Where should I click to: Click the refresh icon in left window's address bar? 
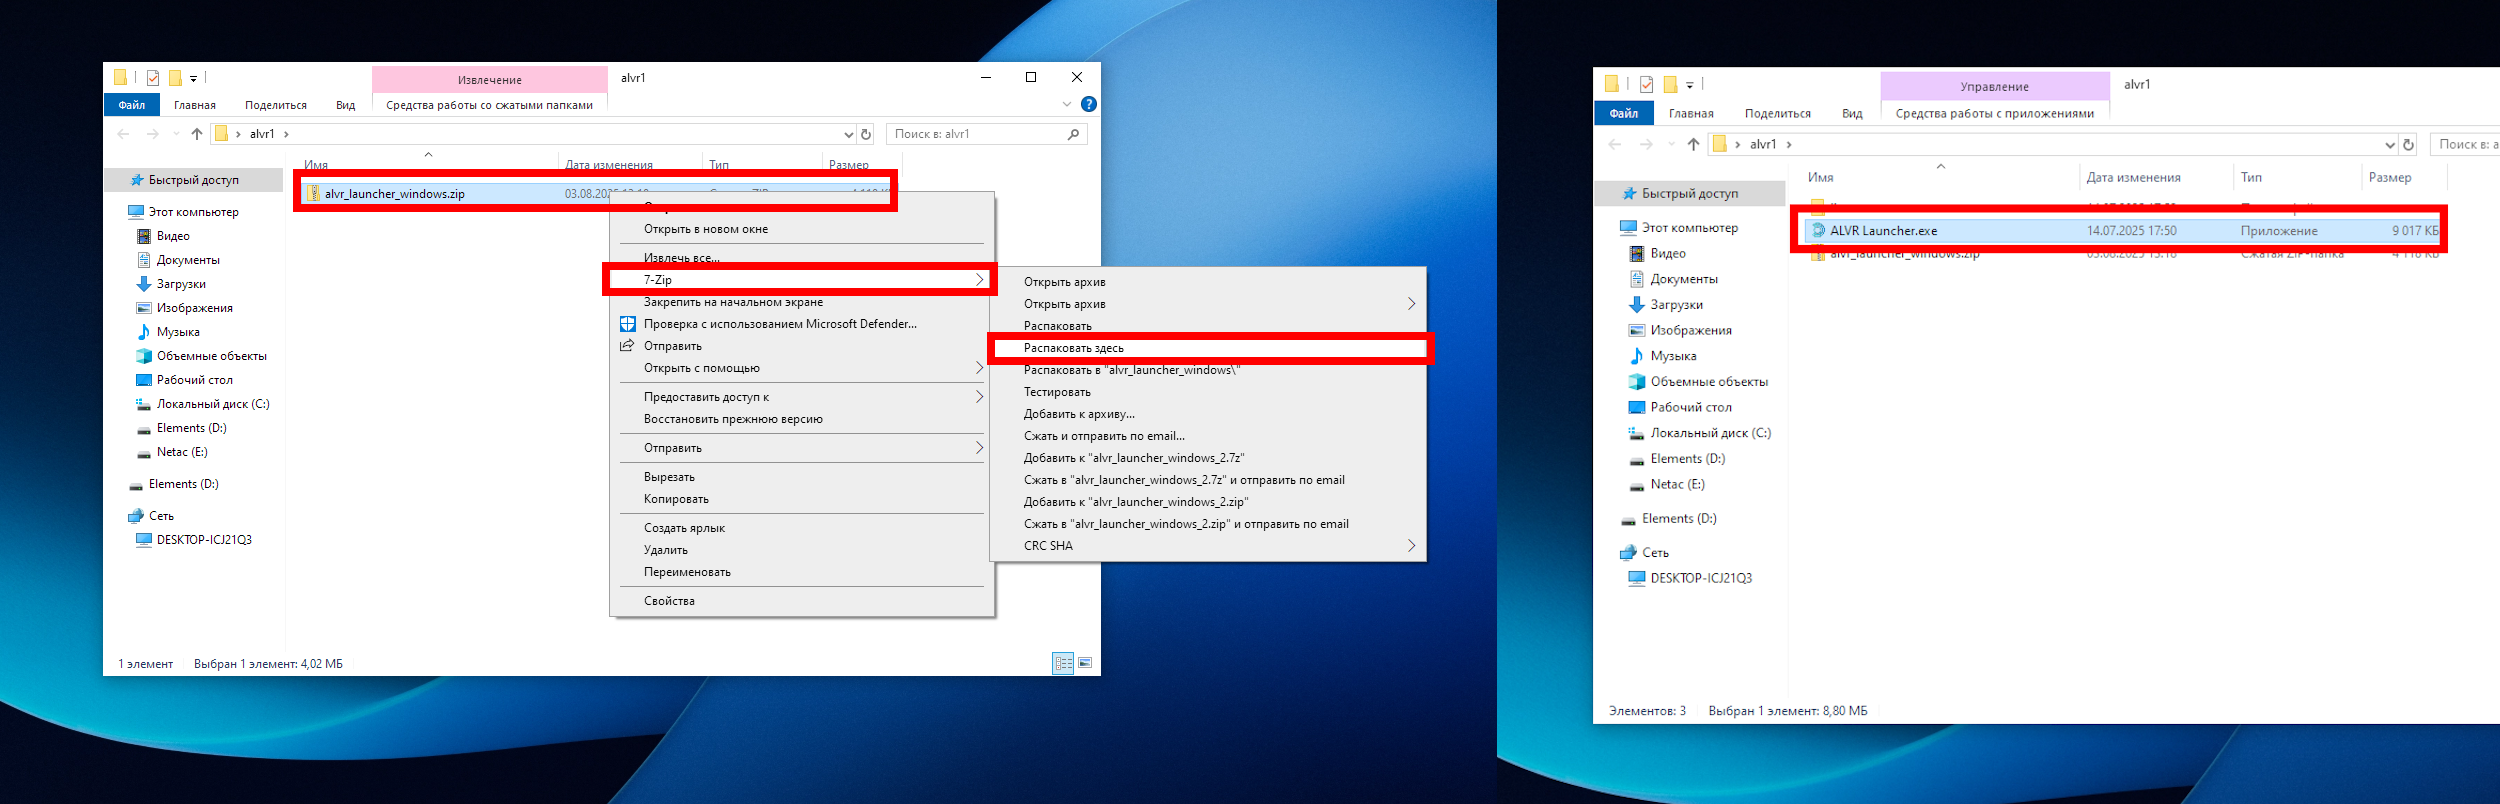tap(866, 134)
